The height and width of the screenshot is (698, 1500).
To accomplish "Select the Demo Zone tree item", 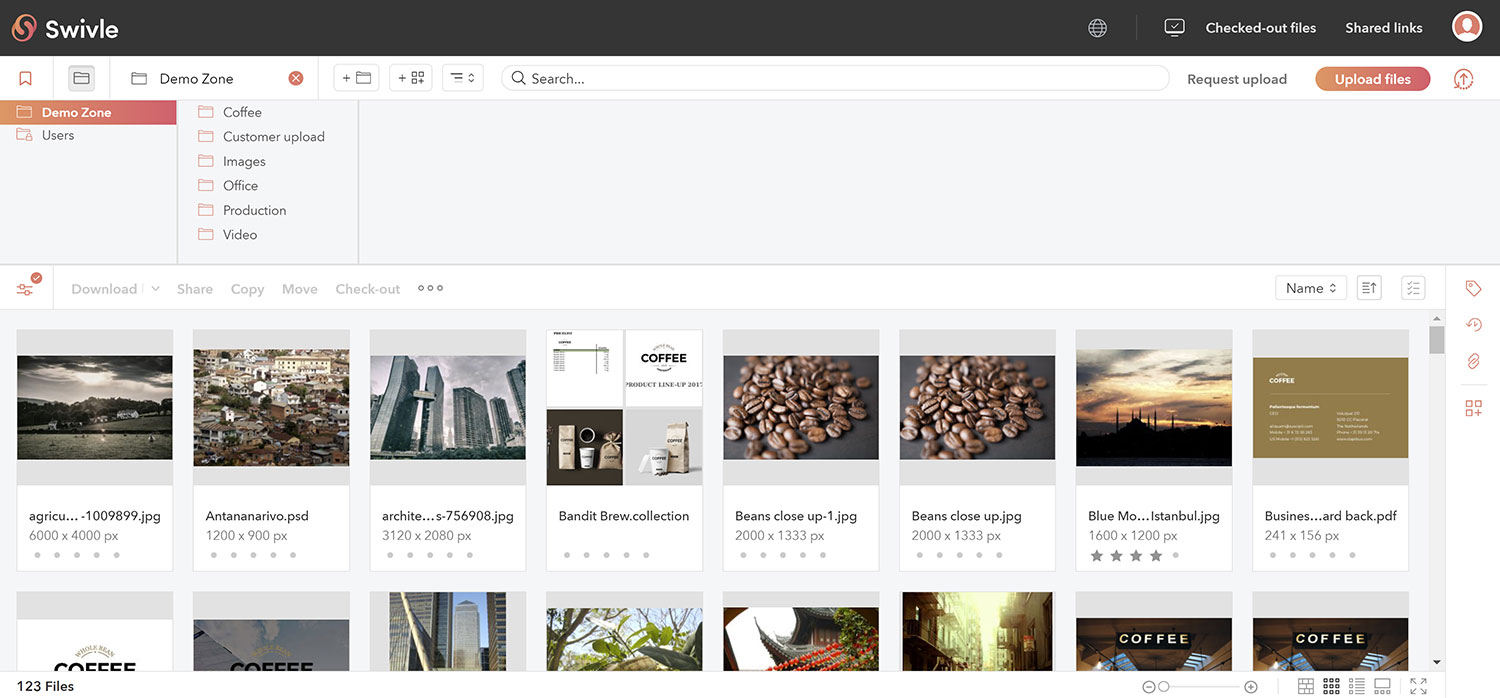I will (x=88, y=112).
